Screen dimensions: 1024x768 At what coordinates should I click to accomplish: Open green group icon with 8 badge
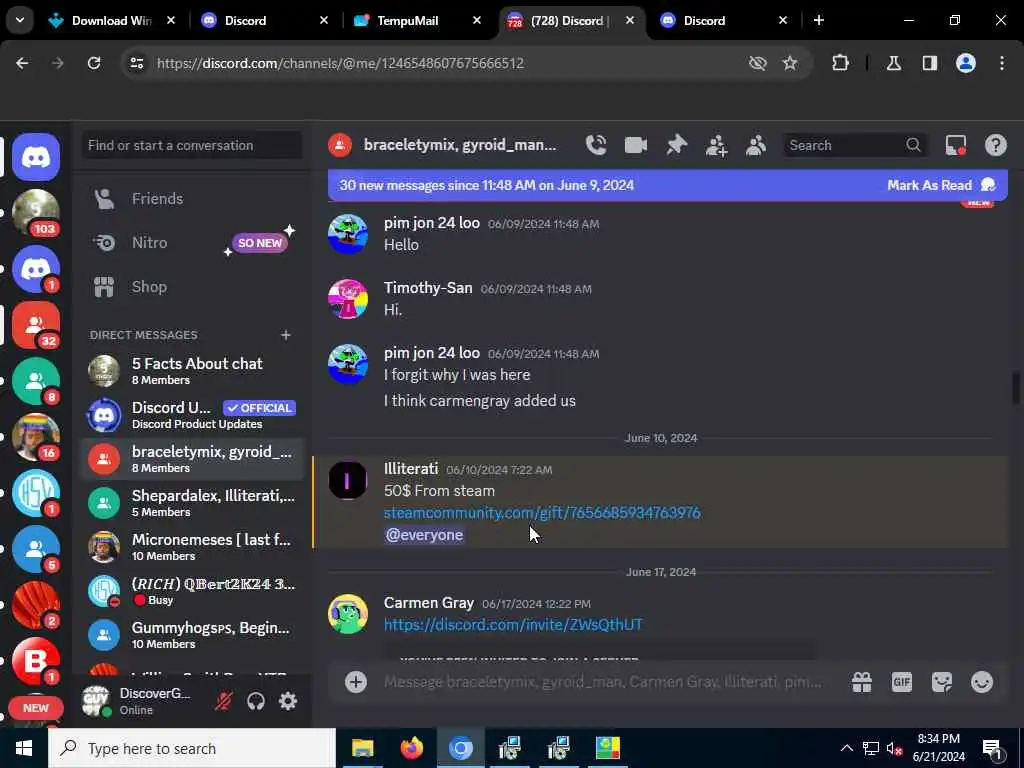tap(36, 381)
